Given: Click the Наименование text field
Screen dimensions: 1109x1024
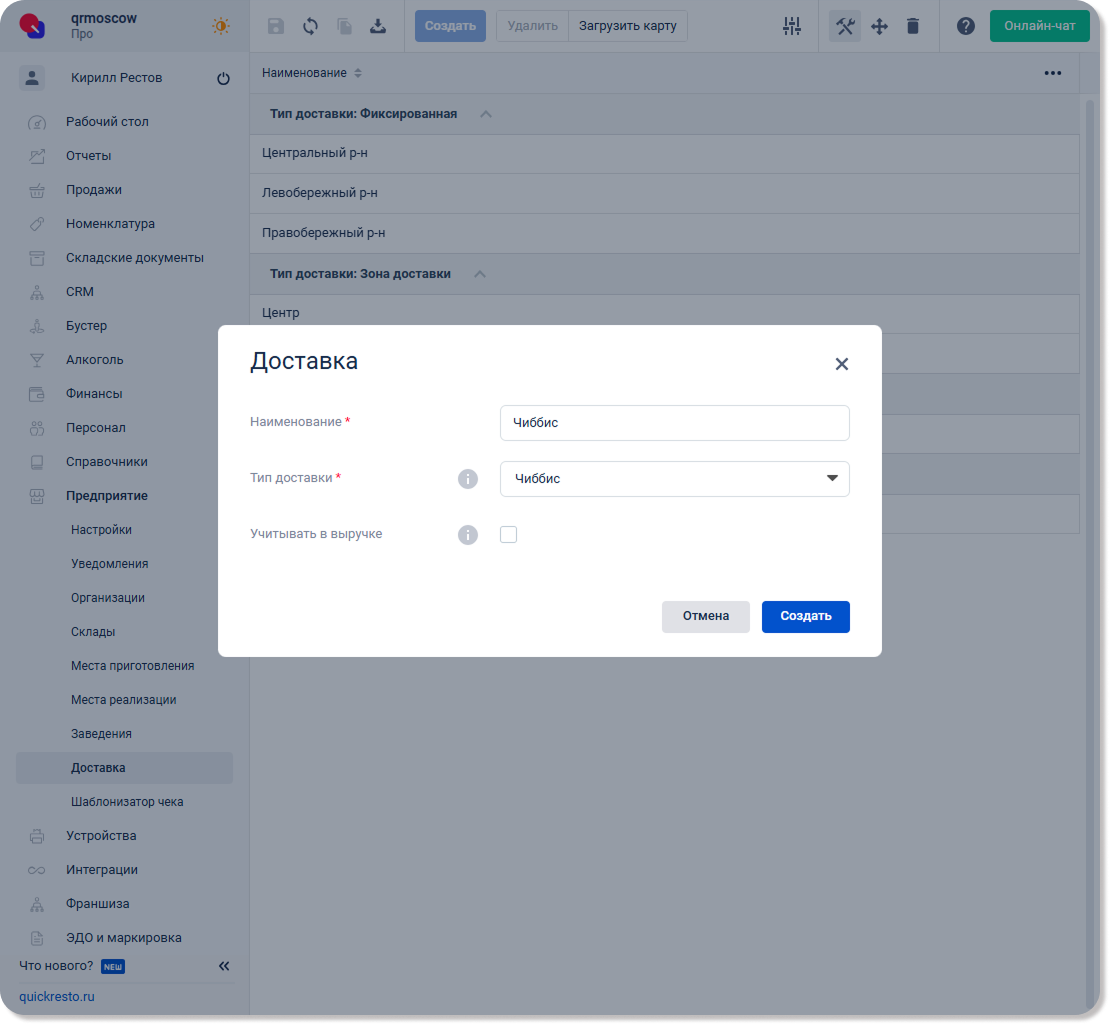Looking at the screenshot, I should coord(675,423).
